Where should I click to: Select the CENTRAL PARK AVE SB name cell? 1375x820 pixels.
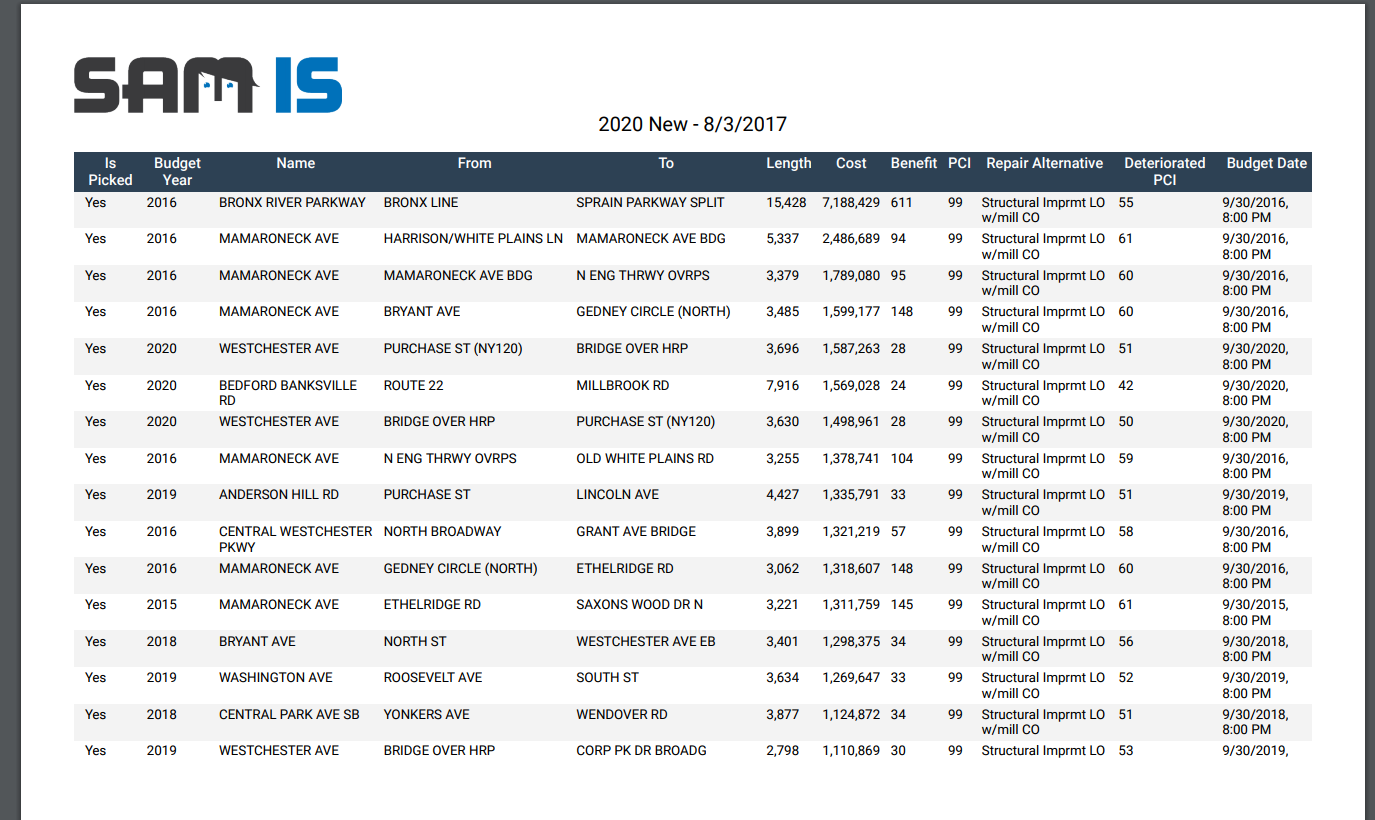pos(289,715)
